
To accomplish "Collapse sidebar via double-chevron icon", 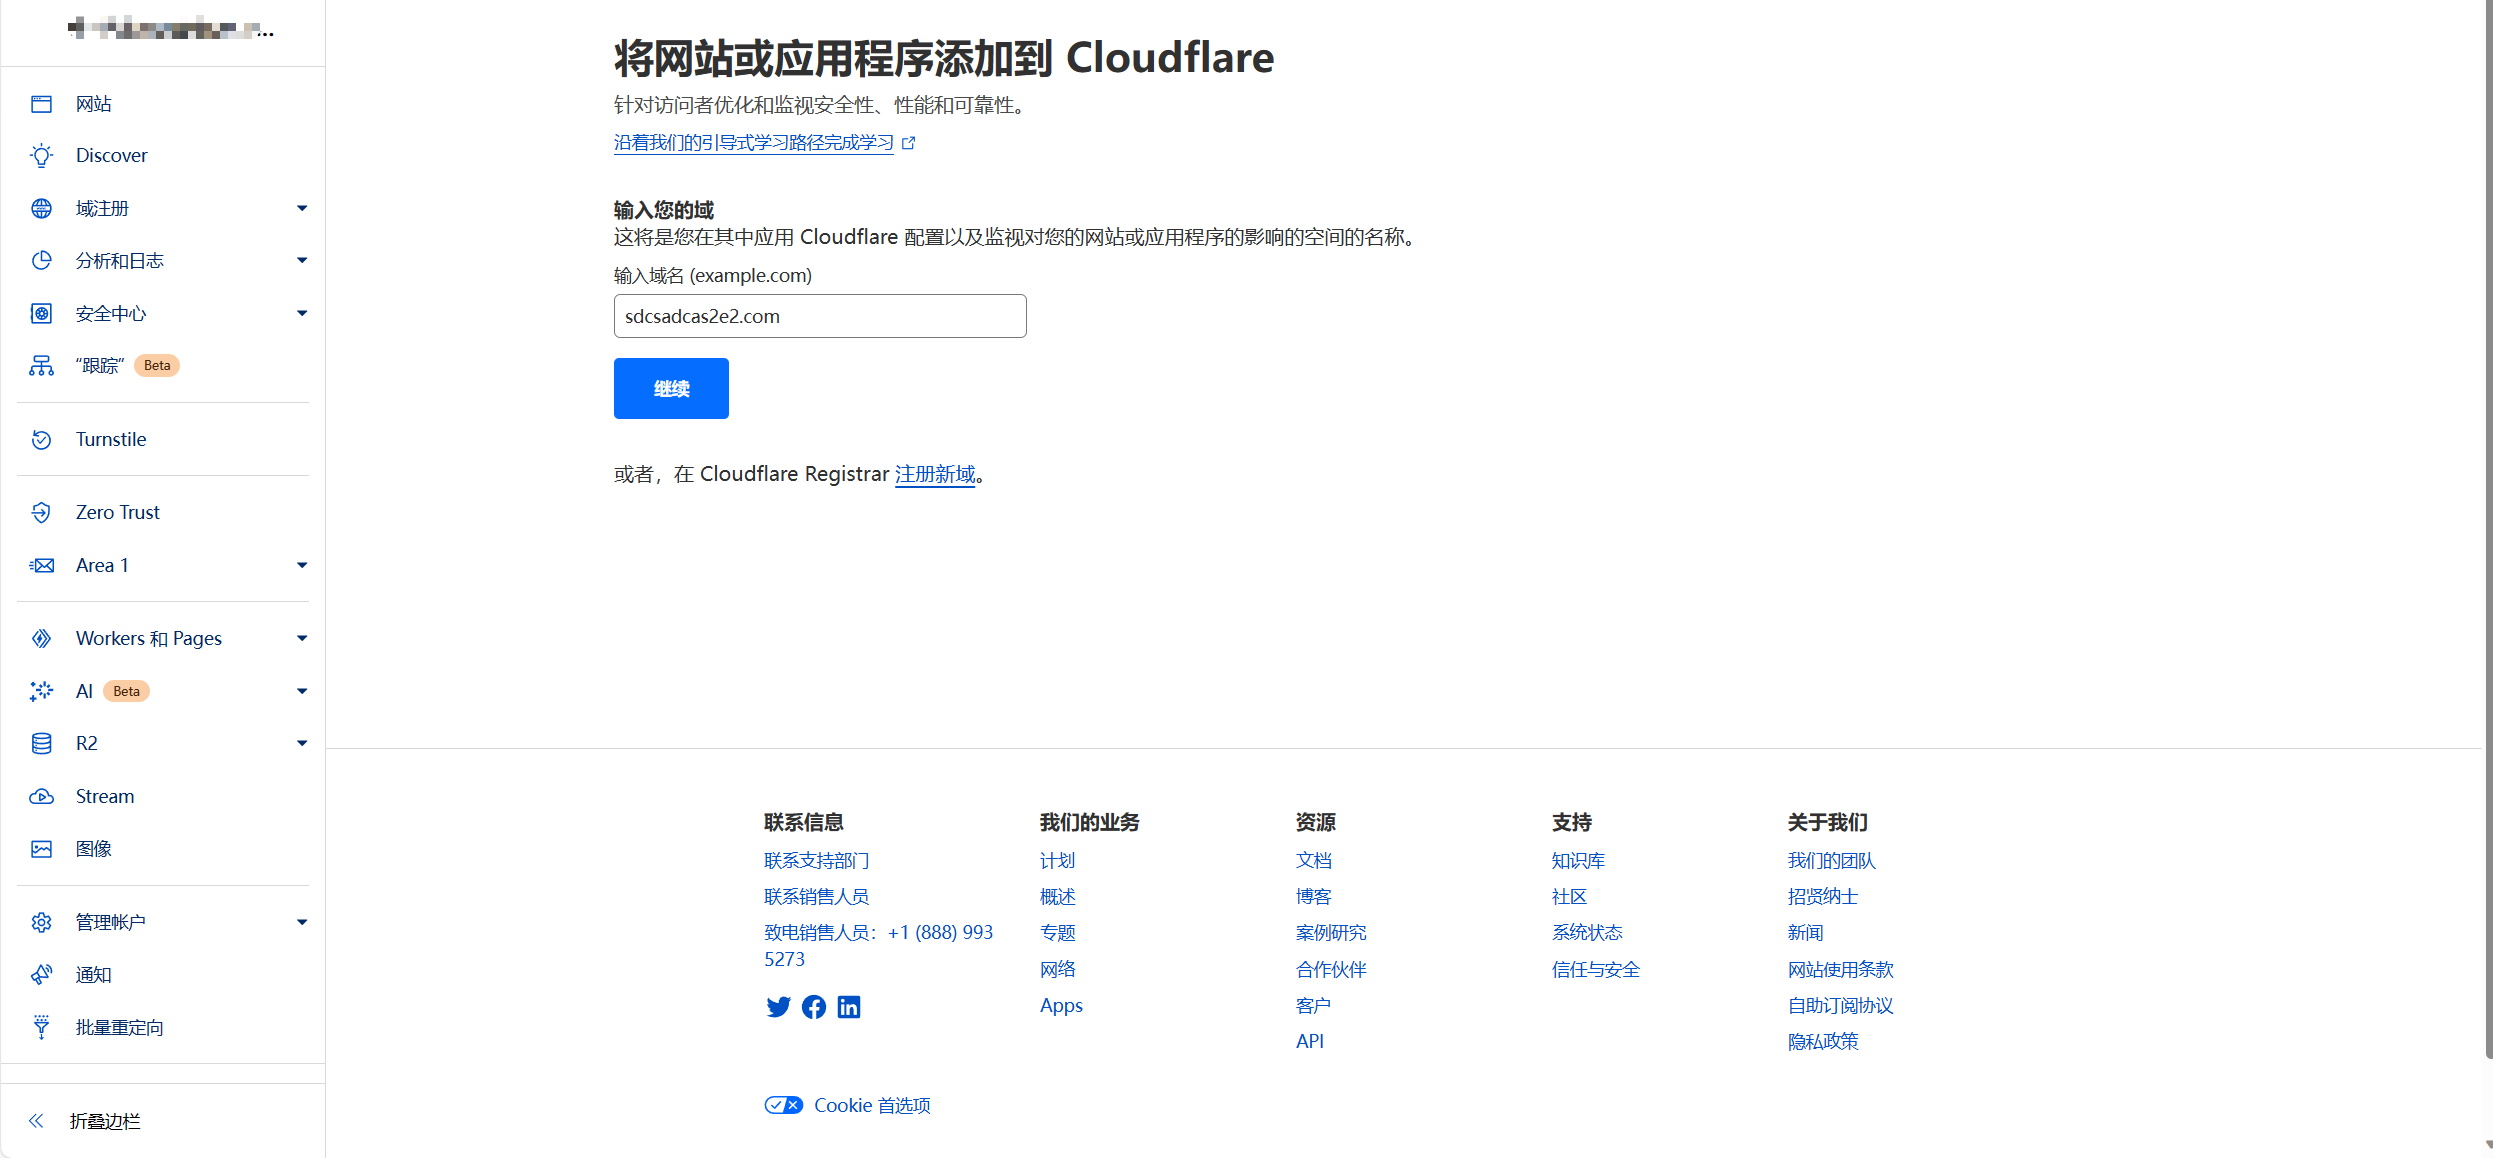I will pyautogui.click(x=36, y=1121).
